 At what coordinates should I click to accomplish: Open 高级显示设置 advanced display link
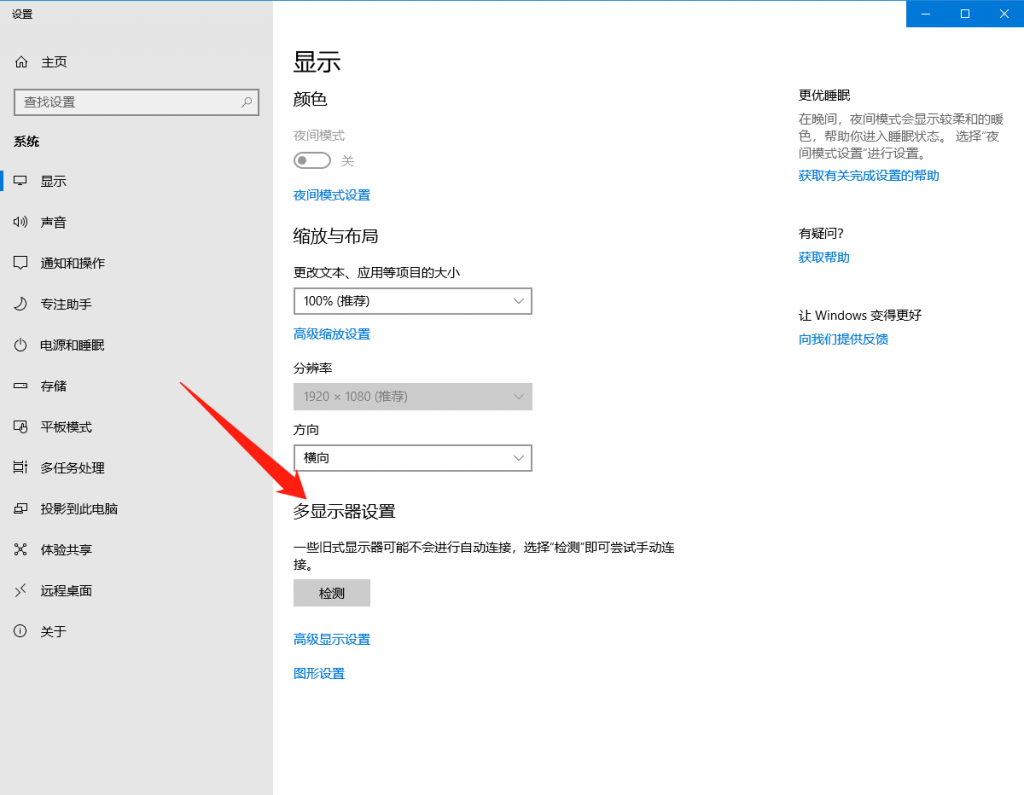click(331, 638)
